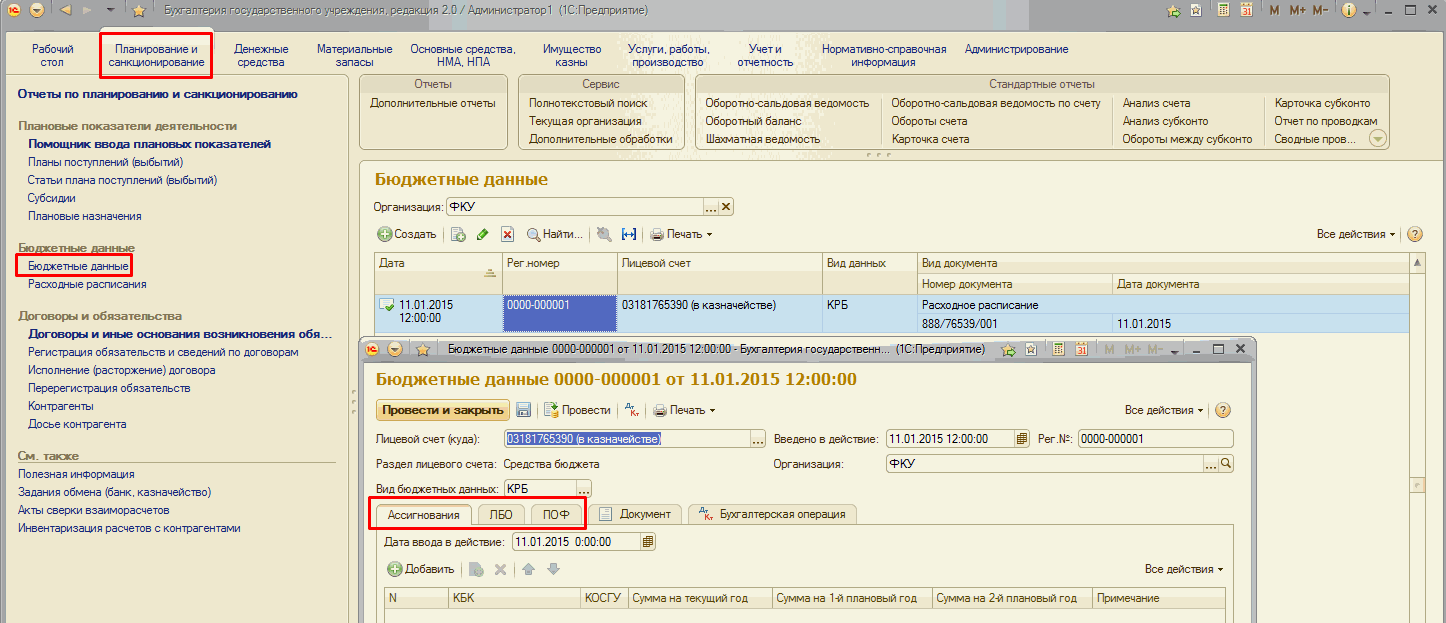Open Печать dropdown in document window
This screenshot has height=623, width=1446.
click(x=684, y=410)
